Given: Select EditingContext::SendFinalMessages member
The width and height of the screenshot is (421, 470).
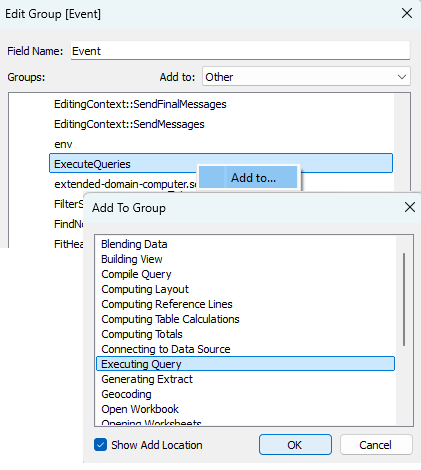Looking at the screenshot, I should [x=140, y=104].
